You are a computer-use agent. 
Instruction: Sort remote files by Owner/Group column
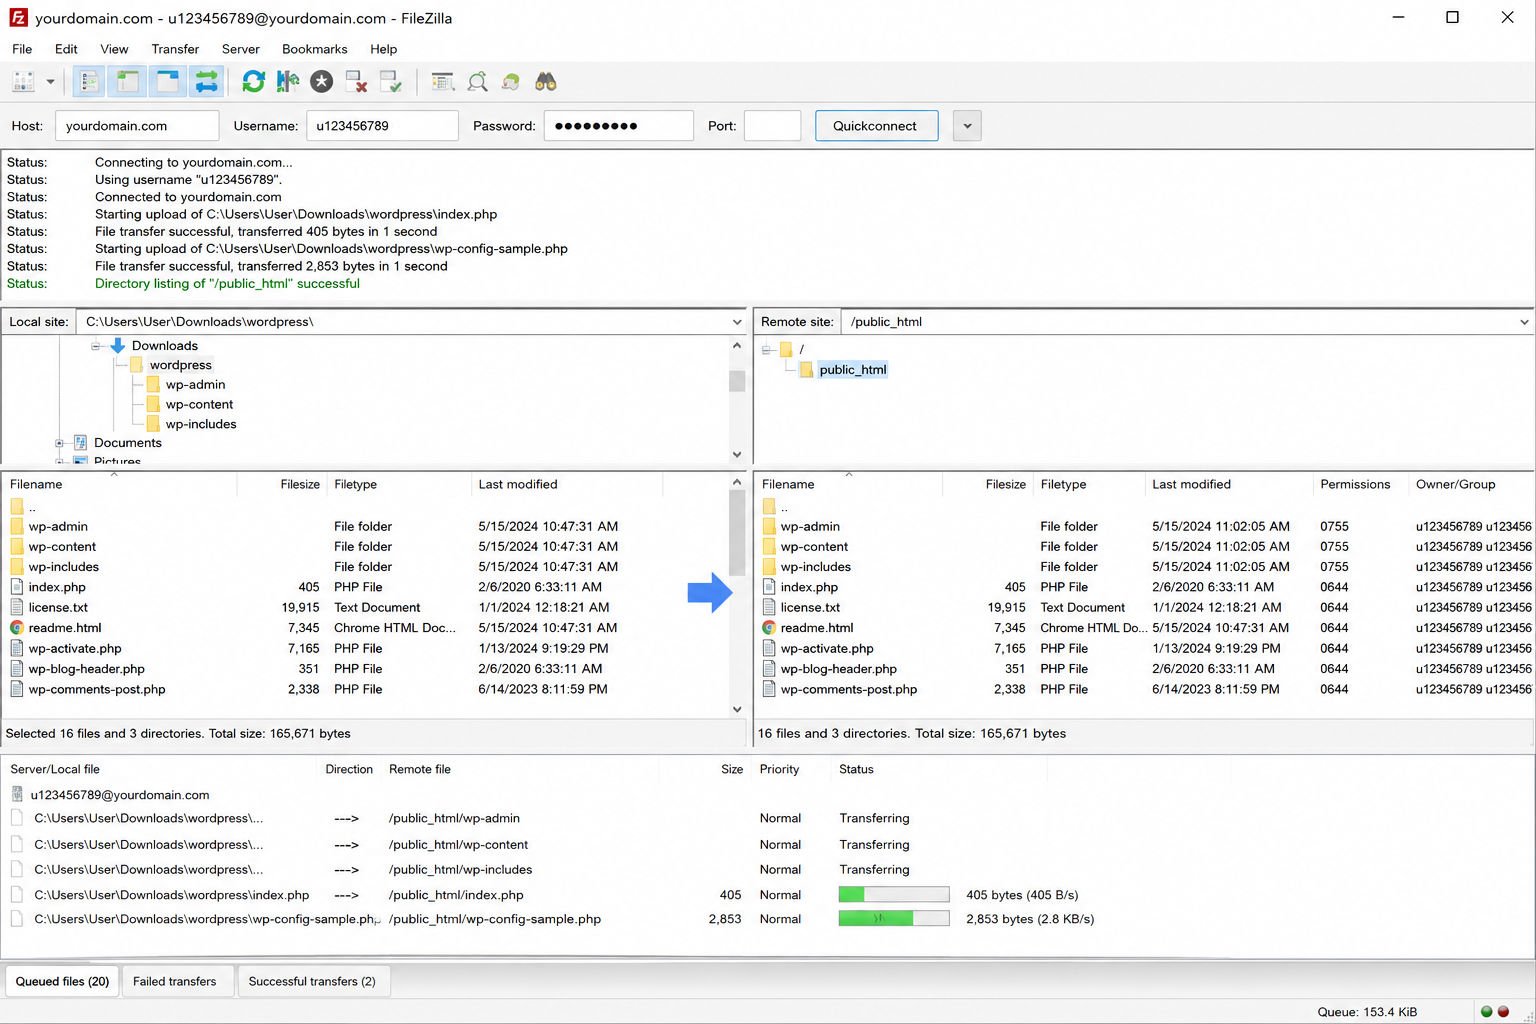[x=1470, y=484]
